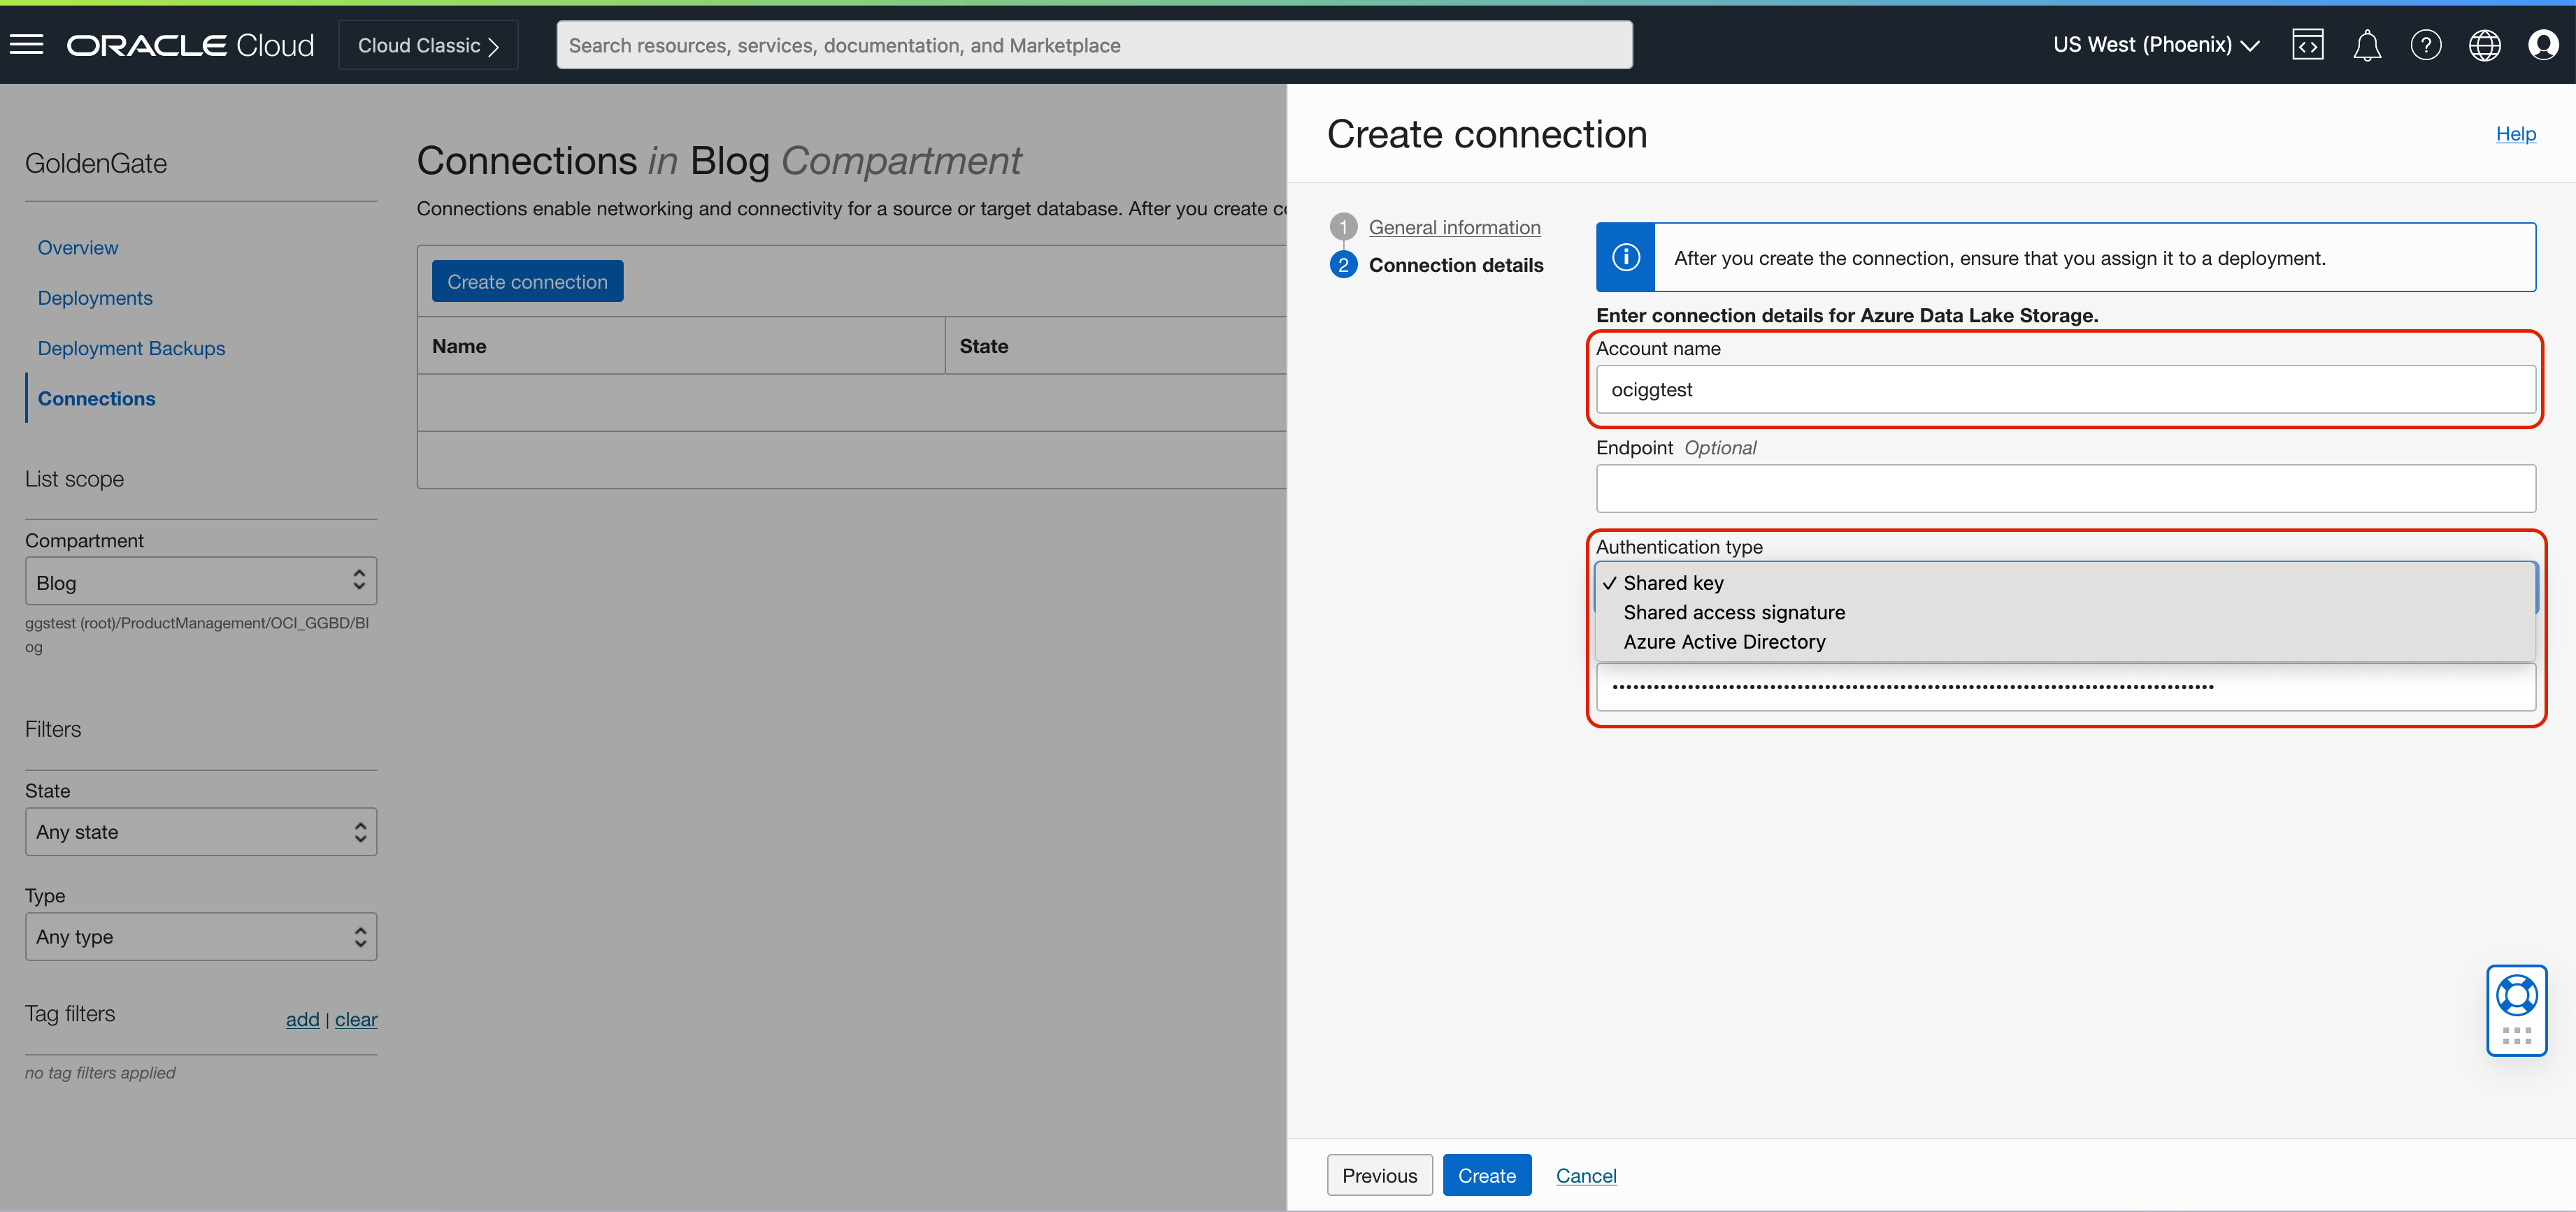Click the Previous button

[x=1379, y=1175]
